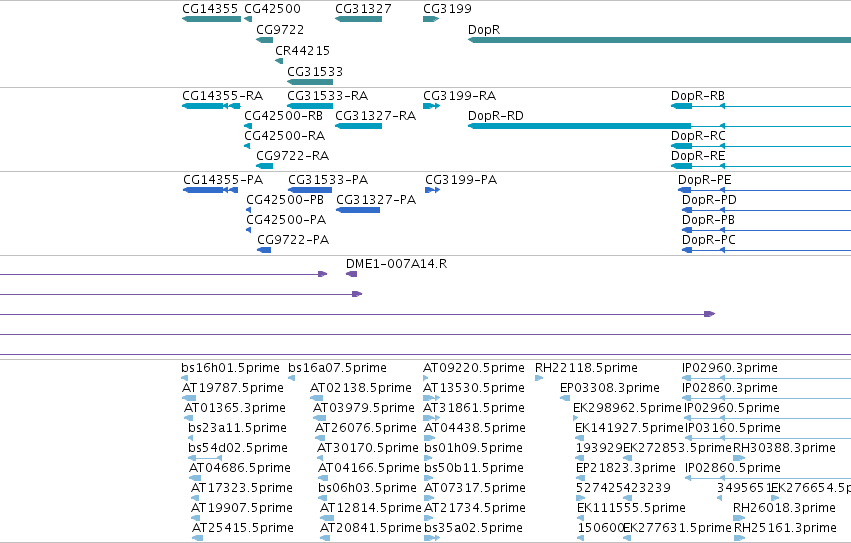Select protein CG31533-PA
This screenshot has width=851, height=543.
pos(310,190)
